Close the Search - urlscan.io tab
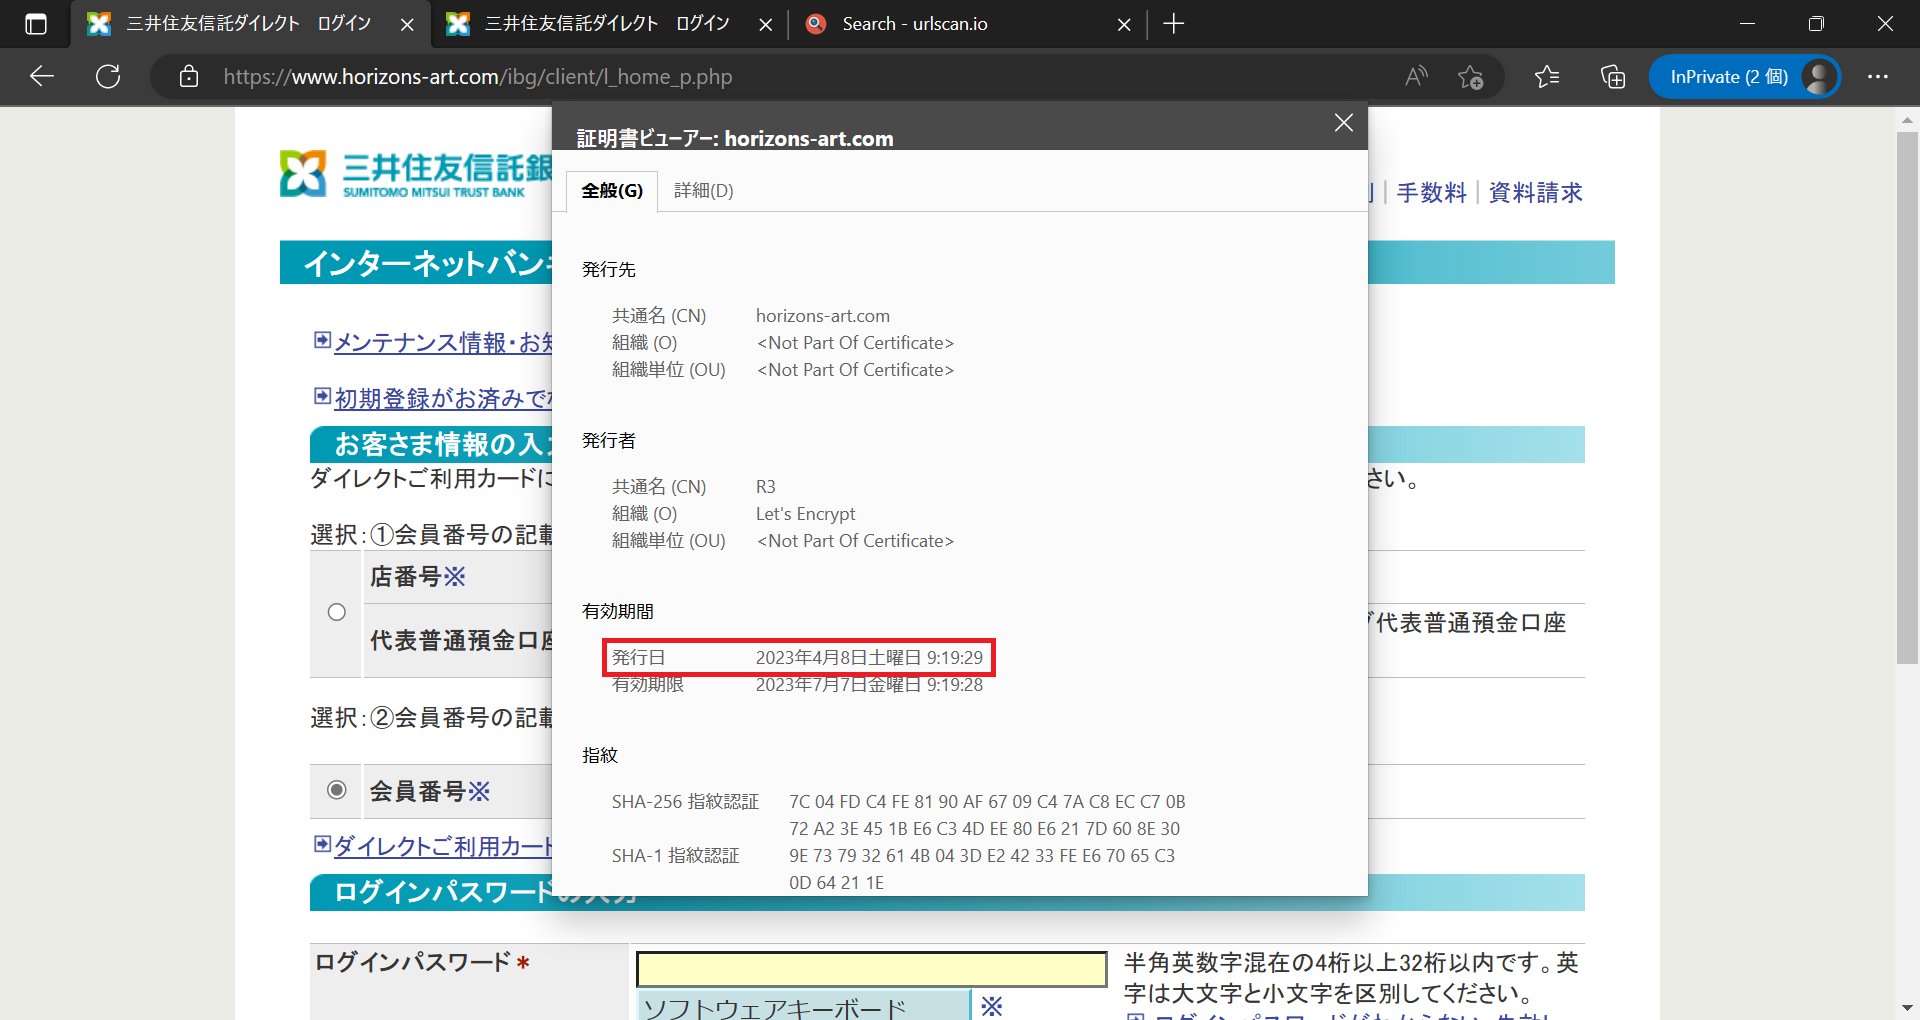This screenshot has height=1020, width=1920. pos(1124,25)
